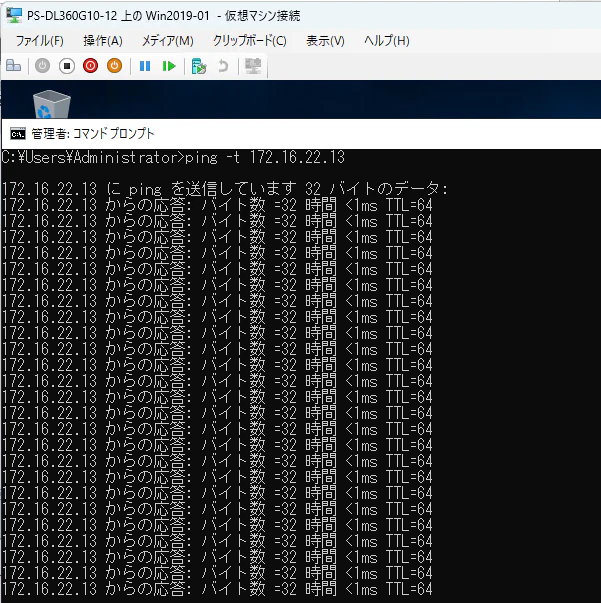Click the PS-DL360G10-12 window title text
This screenshot has height=603, width=601.
[163, 16]
